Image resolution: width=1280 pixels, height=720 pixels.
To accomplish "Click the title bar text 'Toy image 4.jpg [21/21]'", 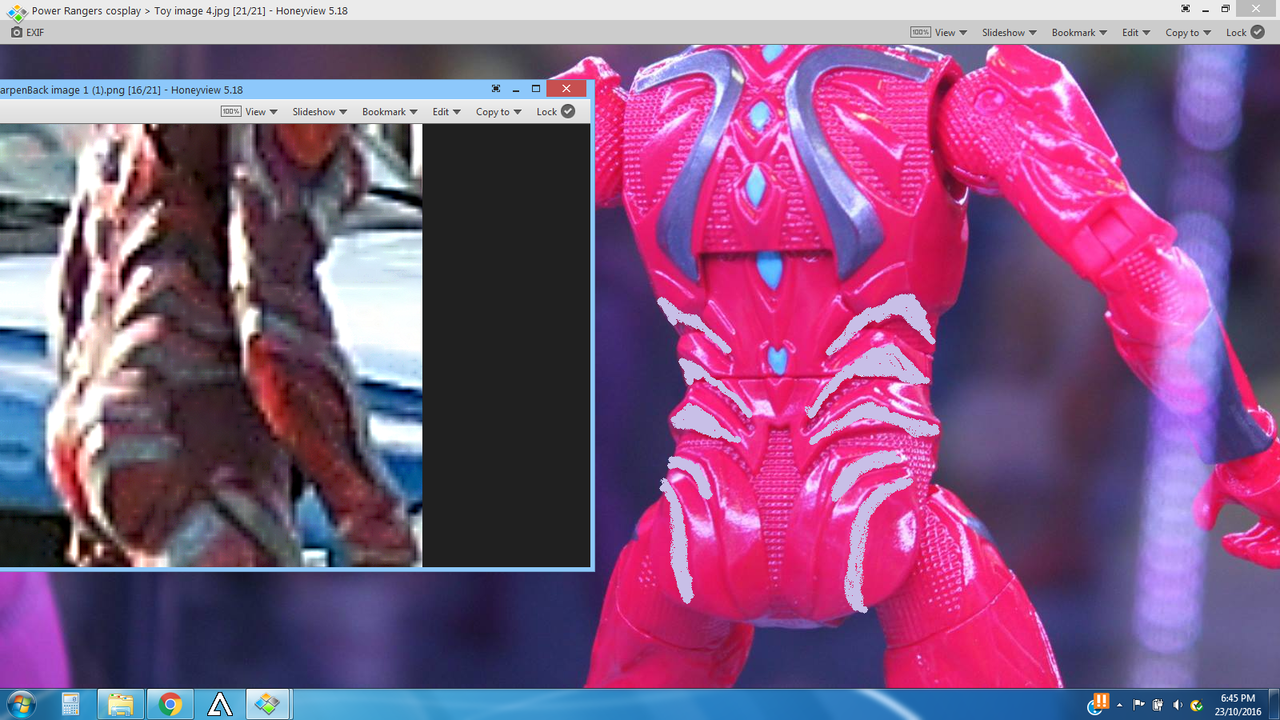I will tap(212, 11).
